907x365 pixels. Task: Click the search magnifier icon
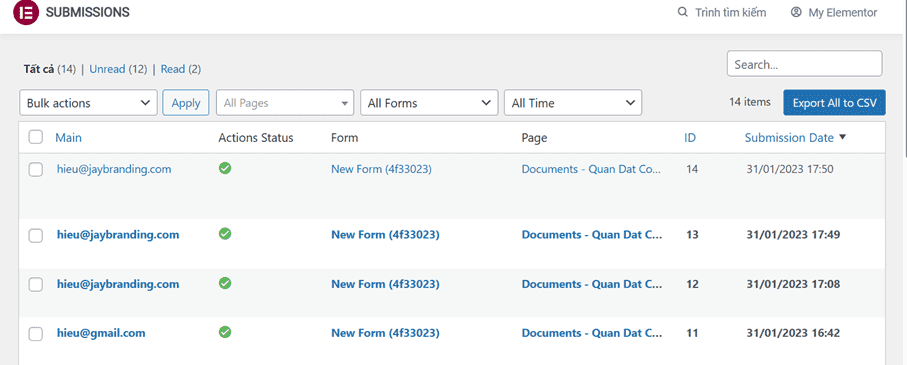683,12
